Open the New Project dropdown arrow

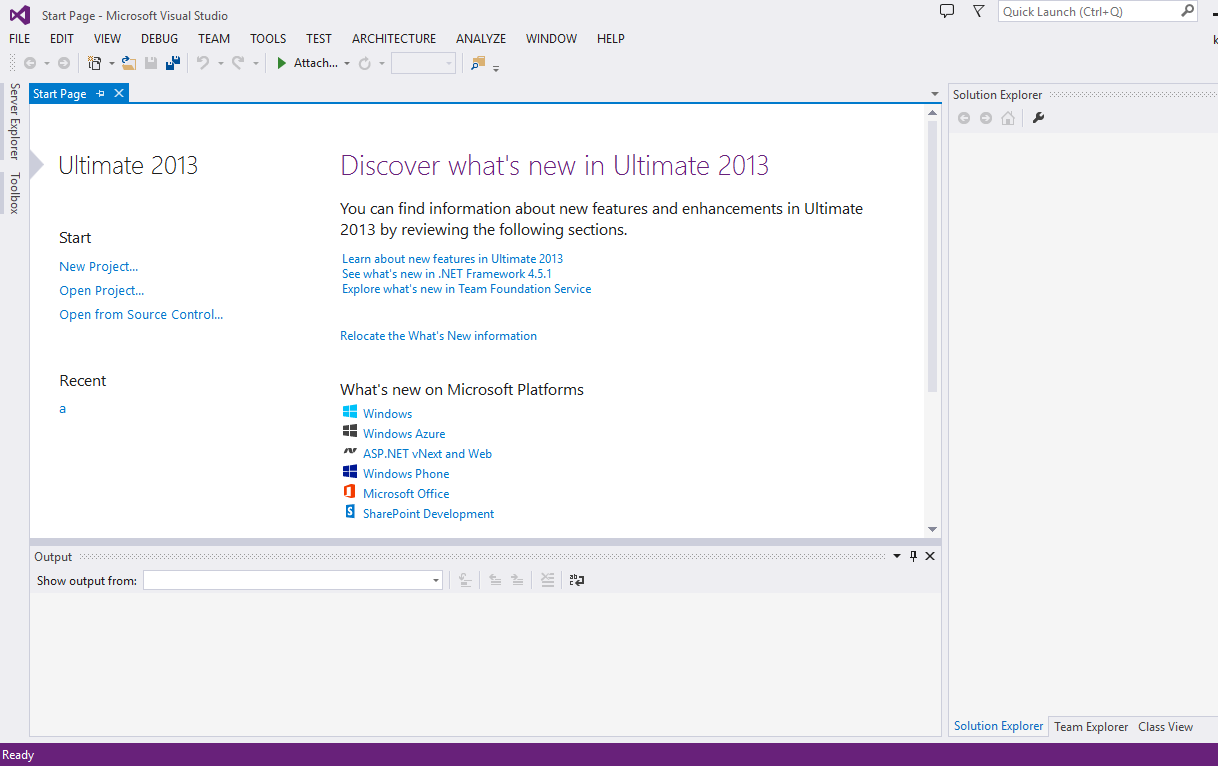(x=111, y=64)
